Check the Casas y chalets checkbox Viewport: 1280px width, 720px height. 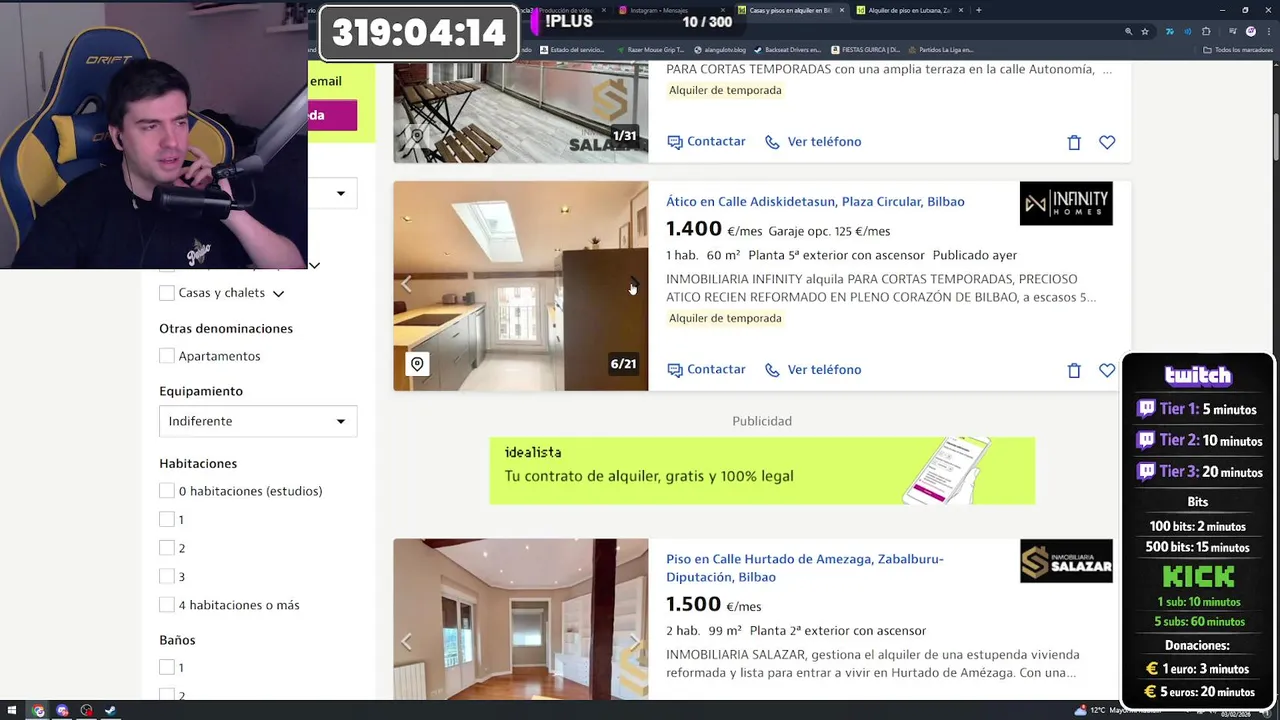167,293
